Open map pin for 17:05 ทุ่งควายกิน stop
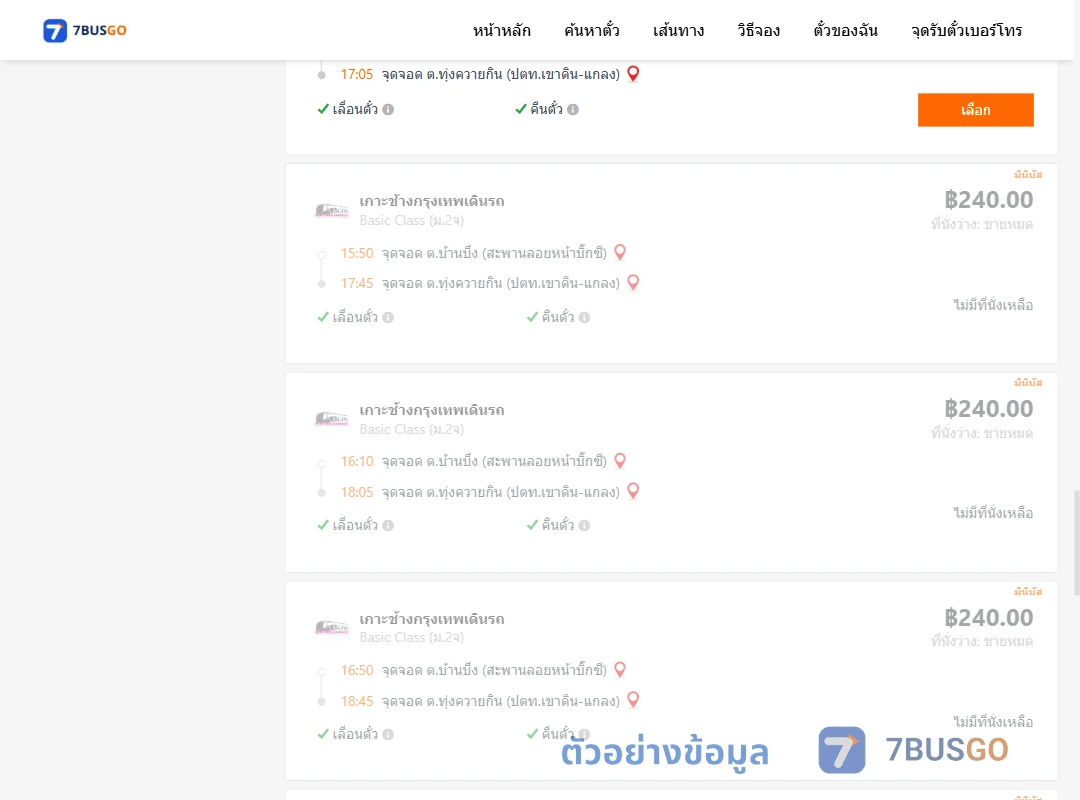 (x=633, y=74)
